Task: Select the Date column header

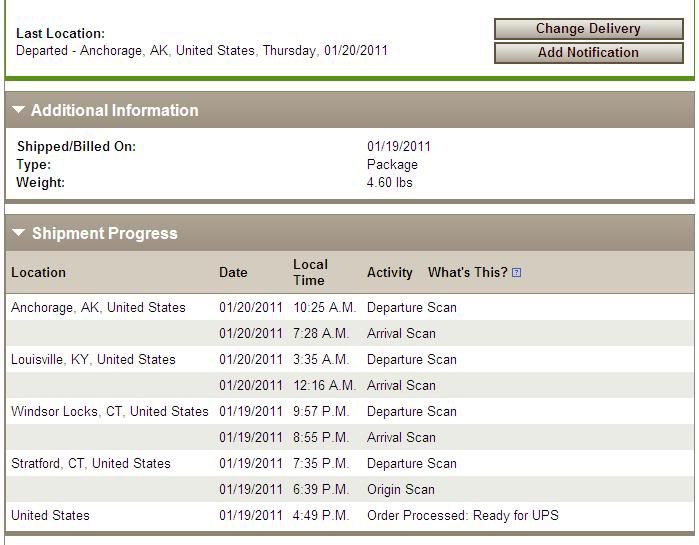Action: point(233,272)
